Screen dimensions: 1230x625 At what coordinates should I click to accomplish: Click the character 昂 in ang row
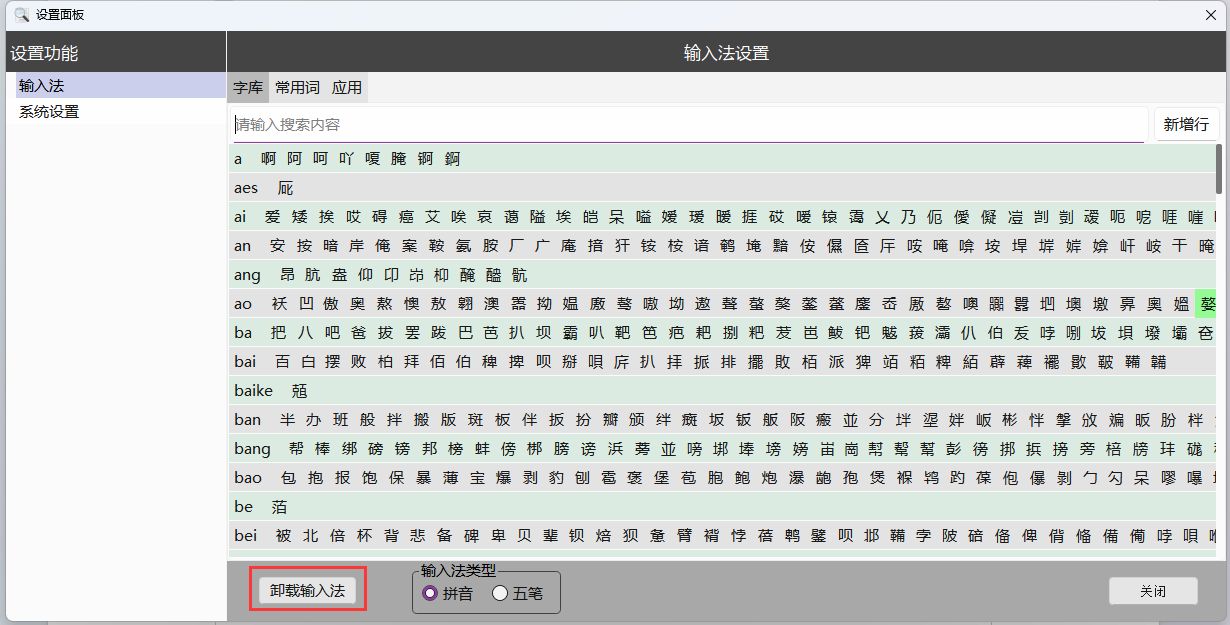[287, 275]
